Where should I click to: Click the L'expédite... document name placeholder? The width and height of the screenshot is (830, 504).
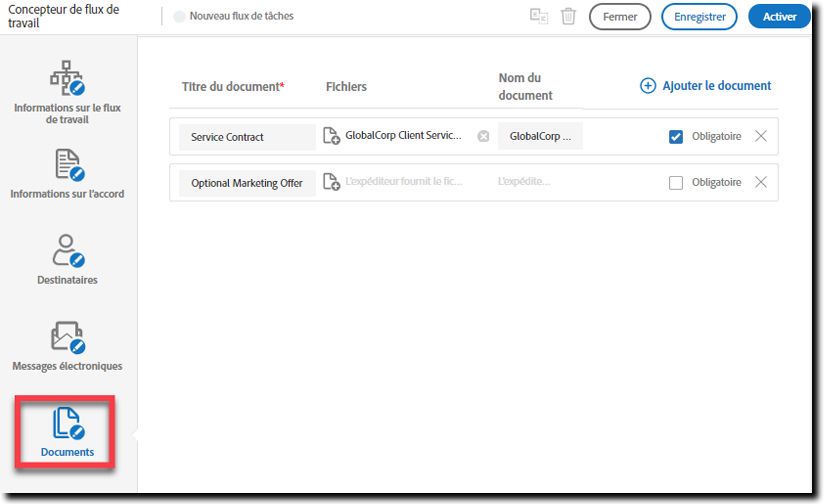pos(524,182)
